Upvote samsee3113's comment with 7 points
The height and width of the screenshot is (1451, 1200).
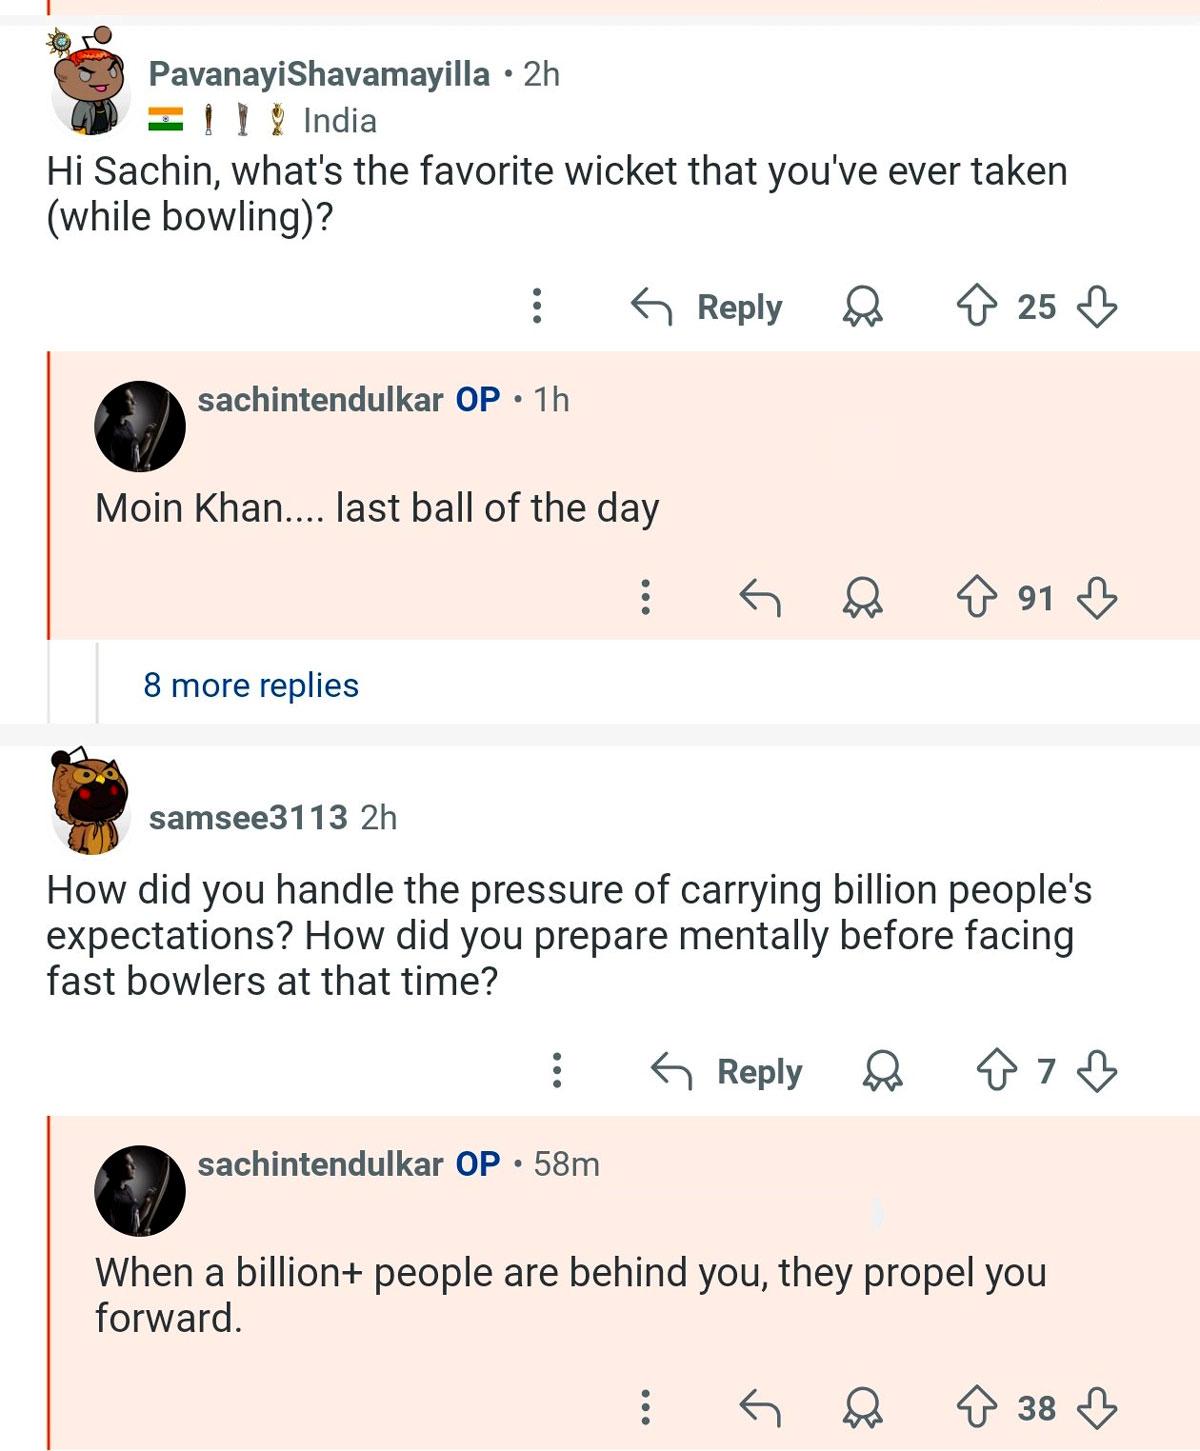click(x=996, y=1071)
